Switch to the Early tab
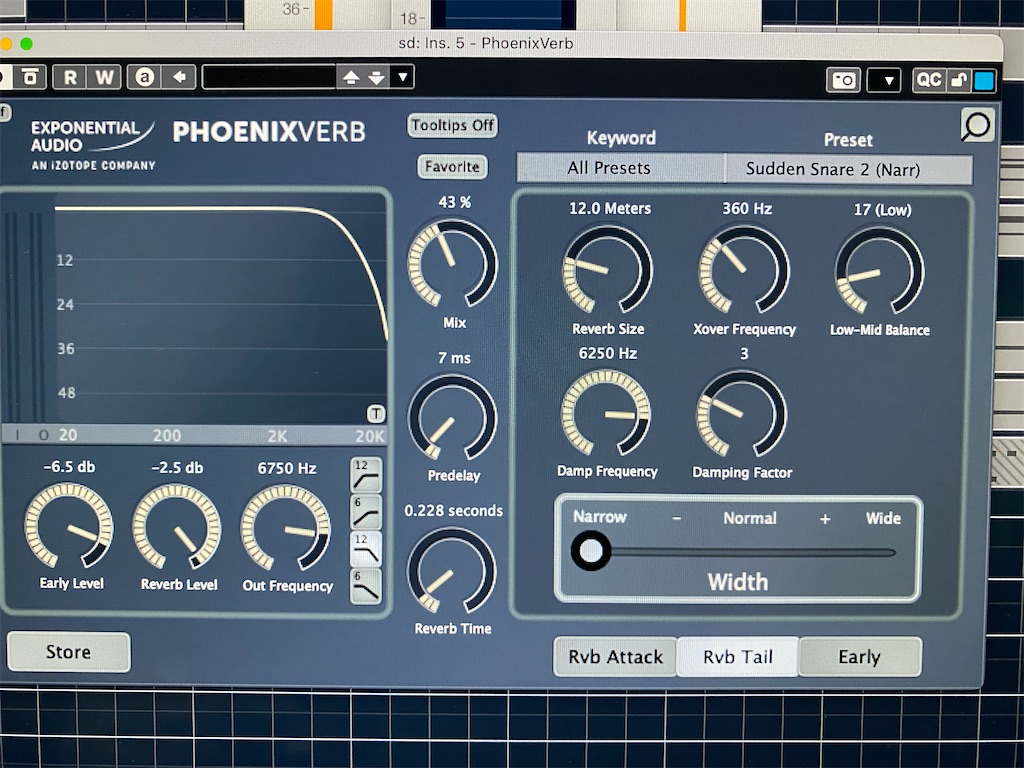Viewport: 1024px width, 768px height. [x=860, y=657]
